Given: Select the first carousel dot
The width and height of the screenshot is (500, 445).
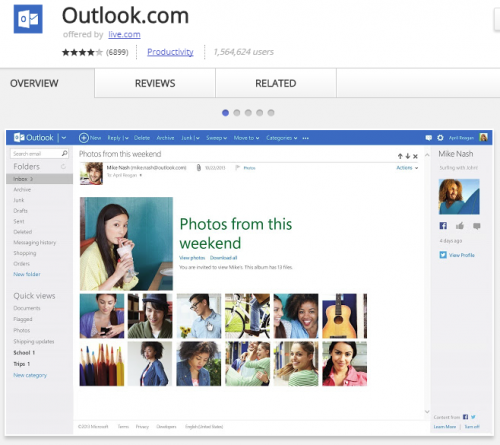Looking at the screenshot, I should [225, 113].
